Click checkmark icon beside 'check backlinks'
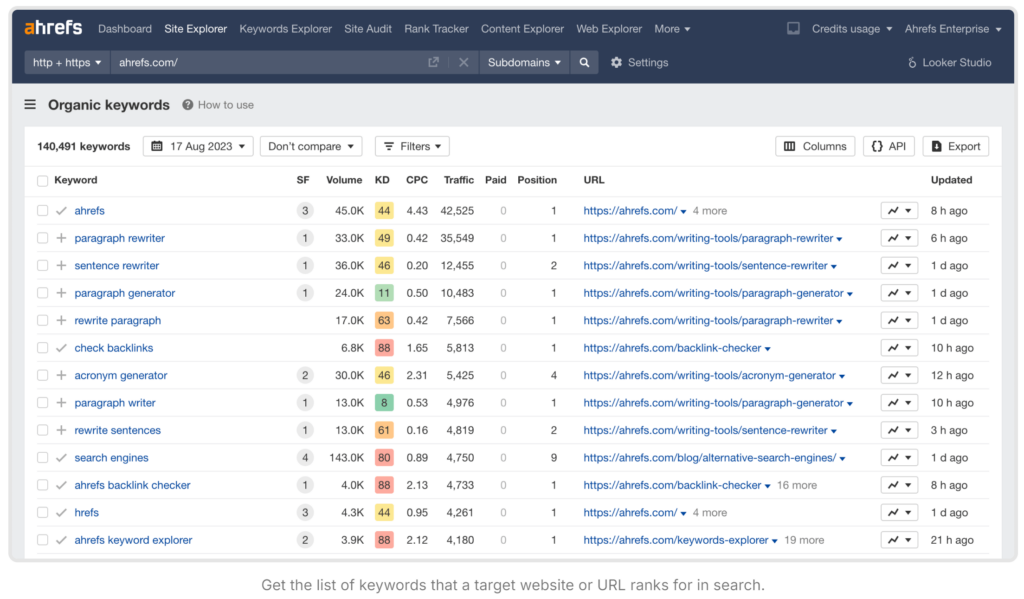This screenshot has height=599, width=1024. [x=61, y=348]
